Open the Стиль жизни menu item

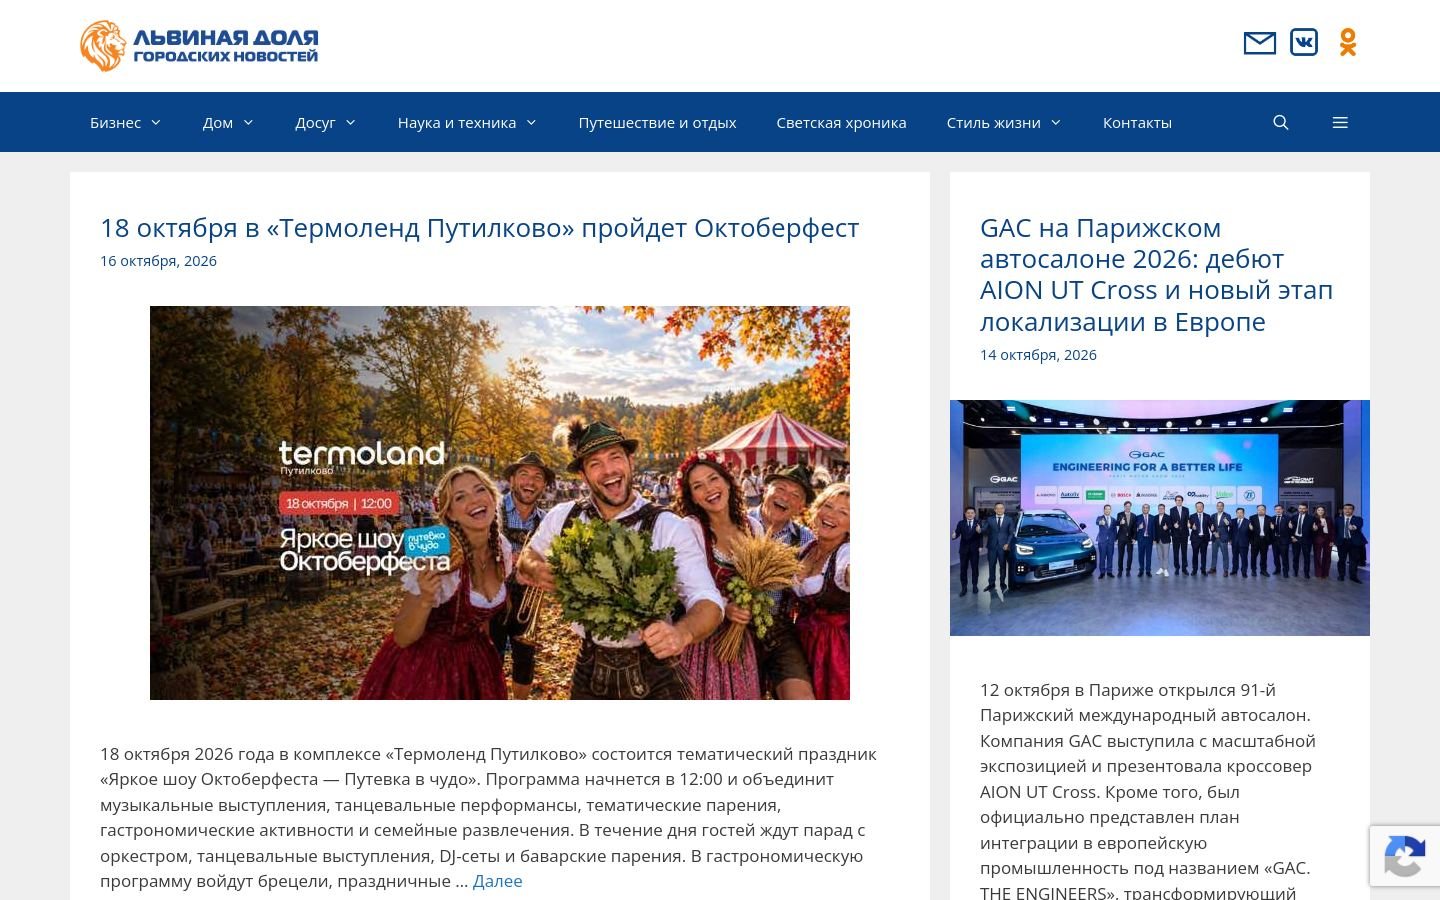click(994, 122)
